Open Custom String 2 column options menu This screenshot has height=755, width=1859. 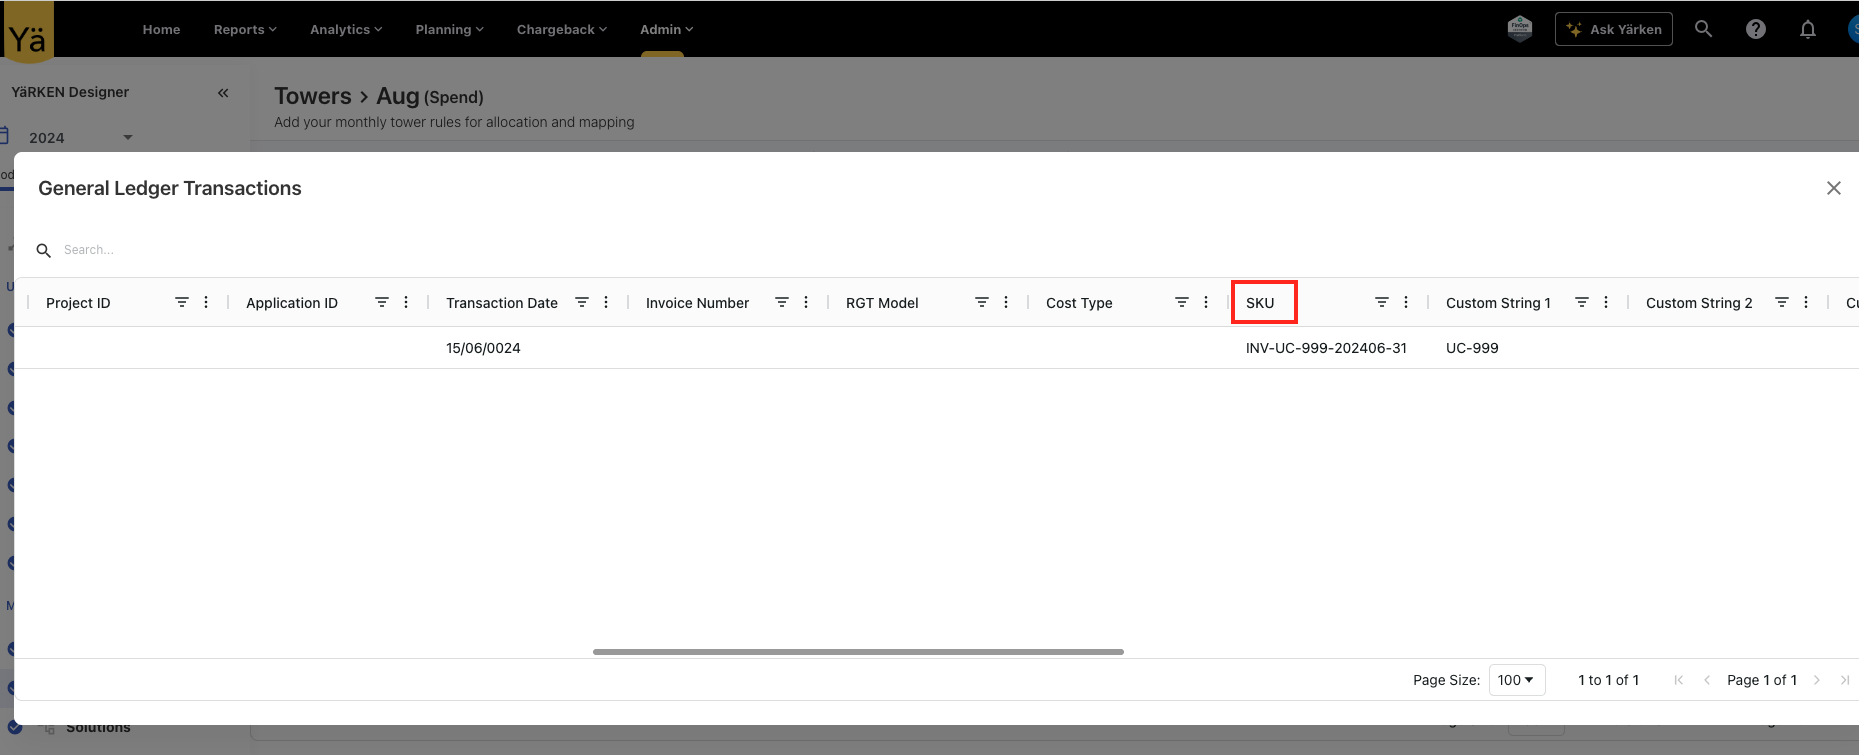pyautogui.click(x=1806, y=302)
